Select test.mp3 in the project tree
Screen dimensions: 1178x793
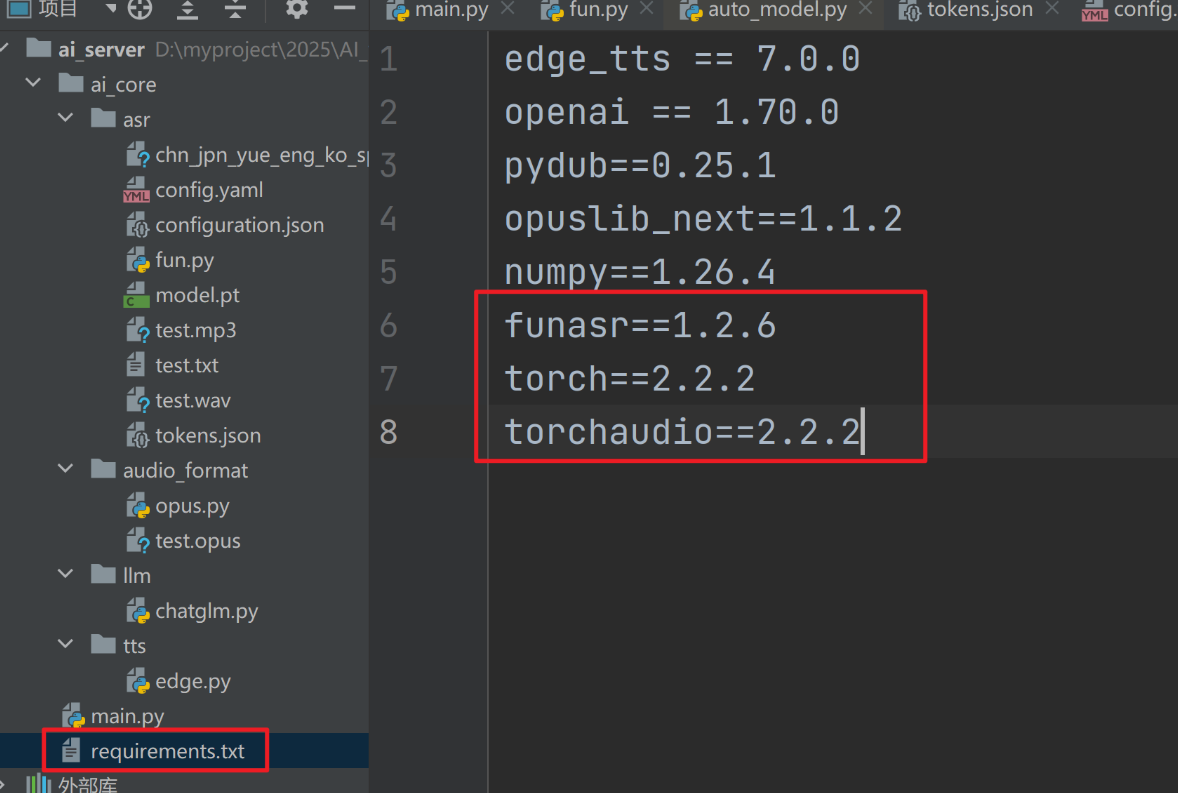click(195, 330)
